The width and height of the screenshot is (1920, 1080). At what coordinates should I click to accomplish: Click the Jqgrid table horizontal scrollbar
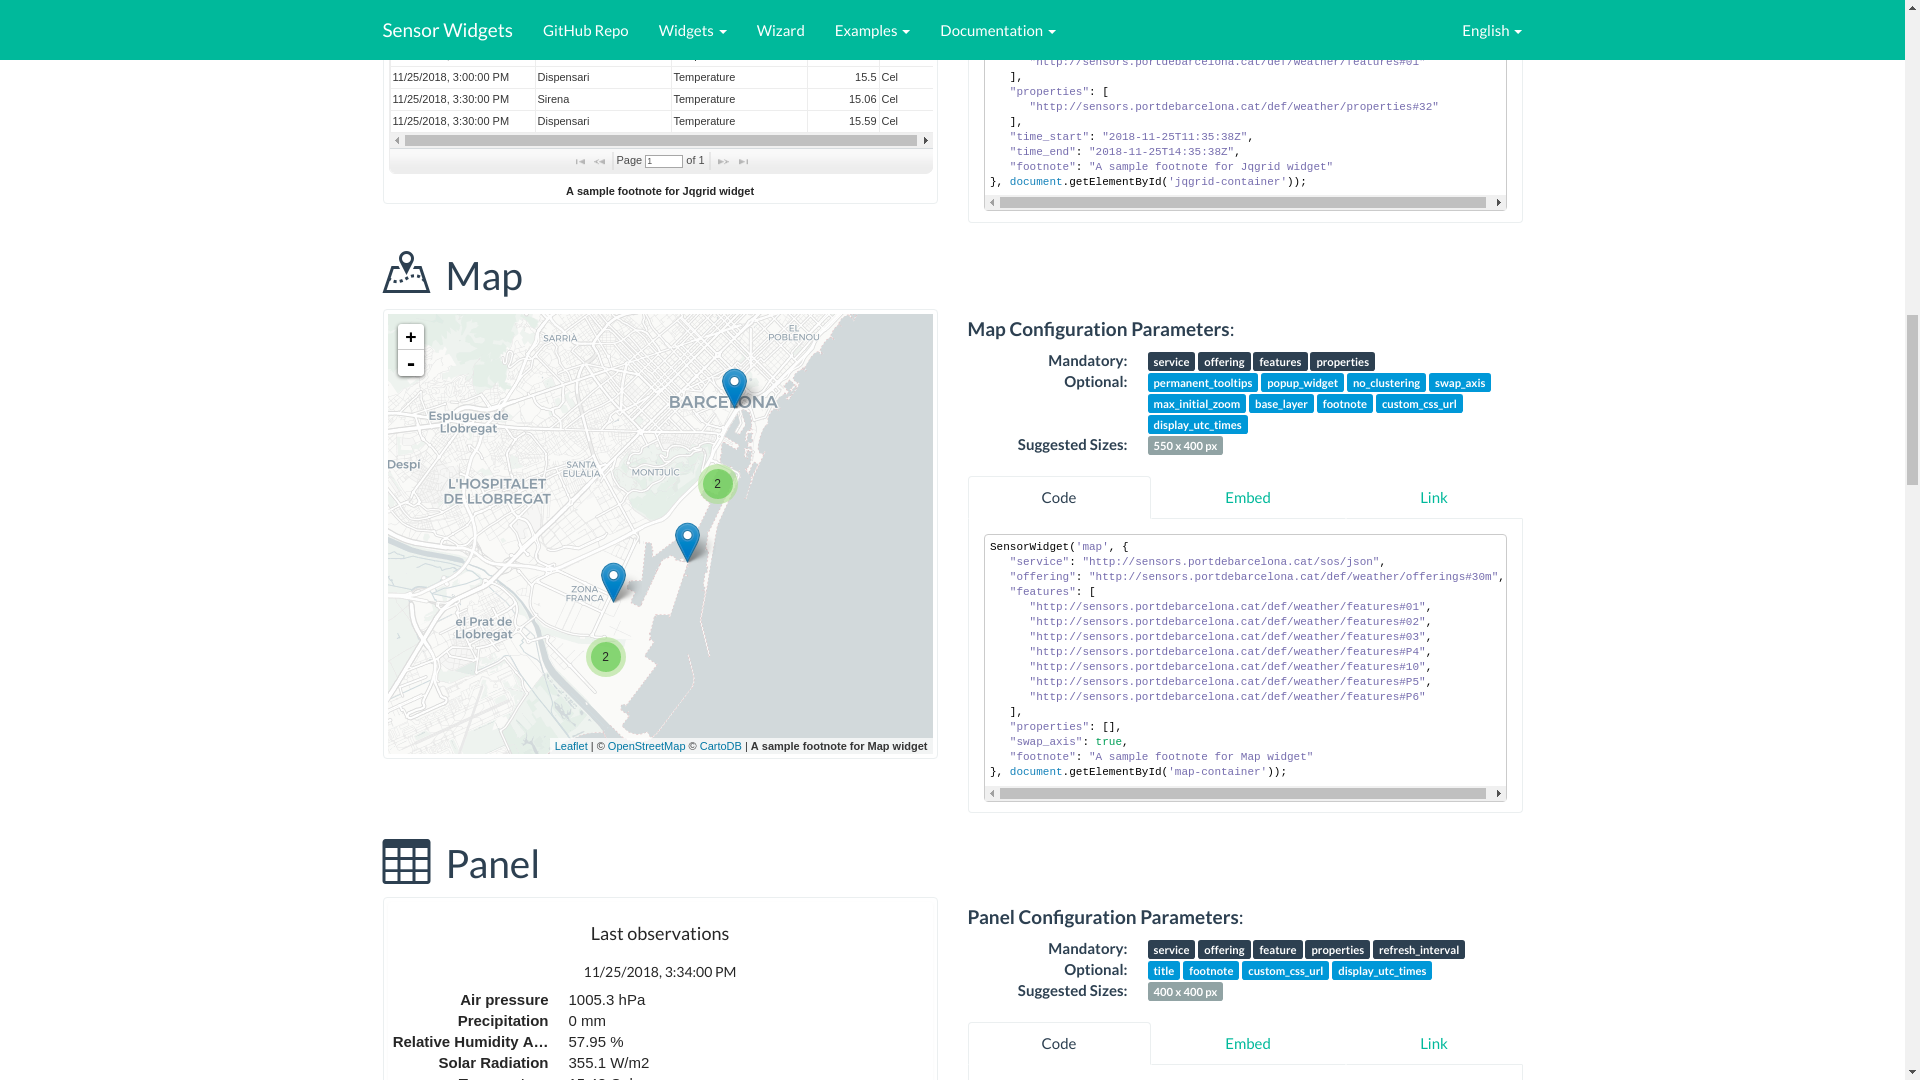660,141
